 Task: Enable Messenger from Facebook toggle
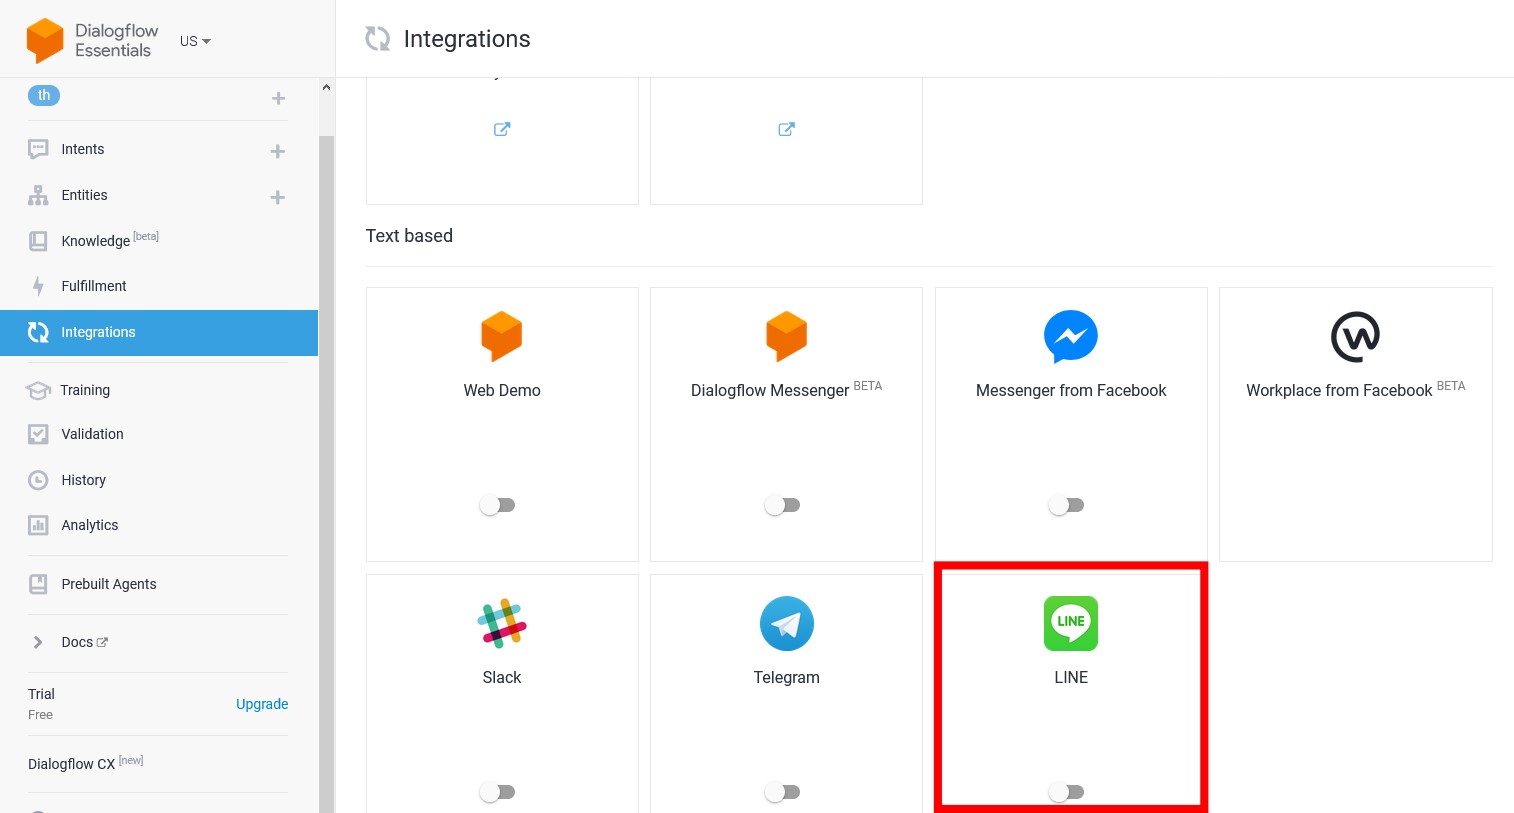pyautogui.click(x=1066, y=505)
